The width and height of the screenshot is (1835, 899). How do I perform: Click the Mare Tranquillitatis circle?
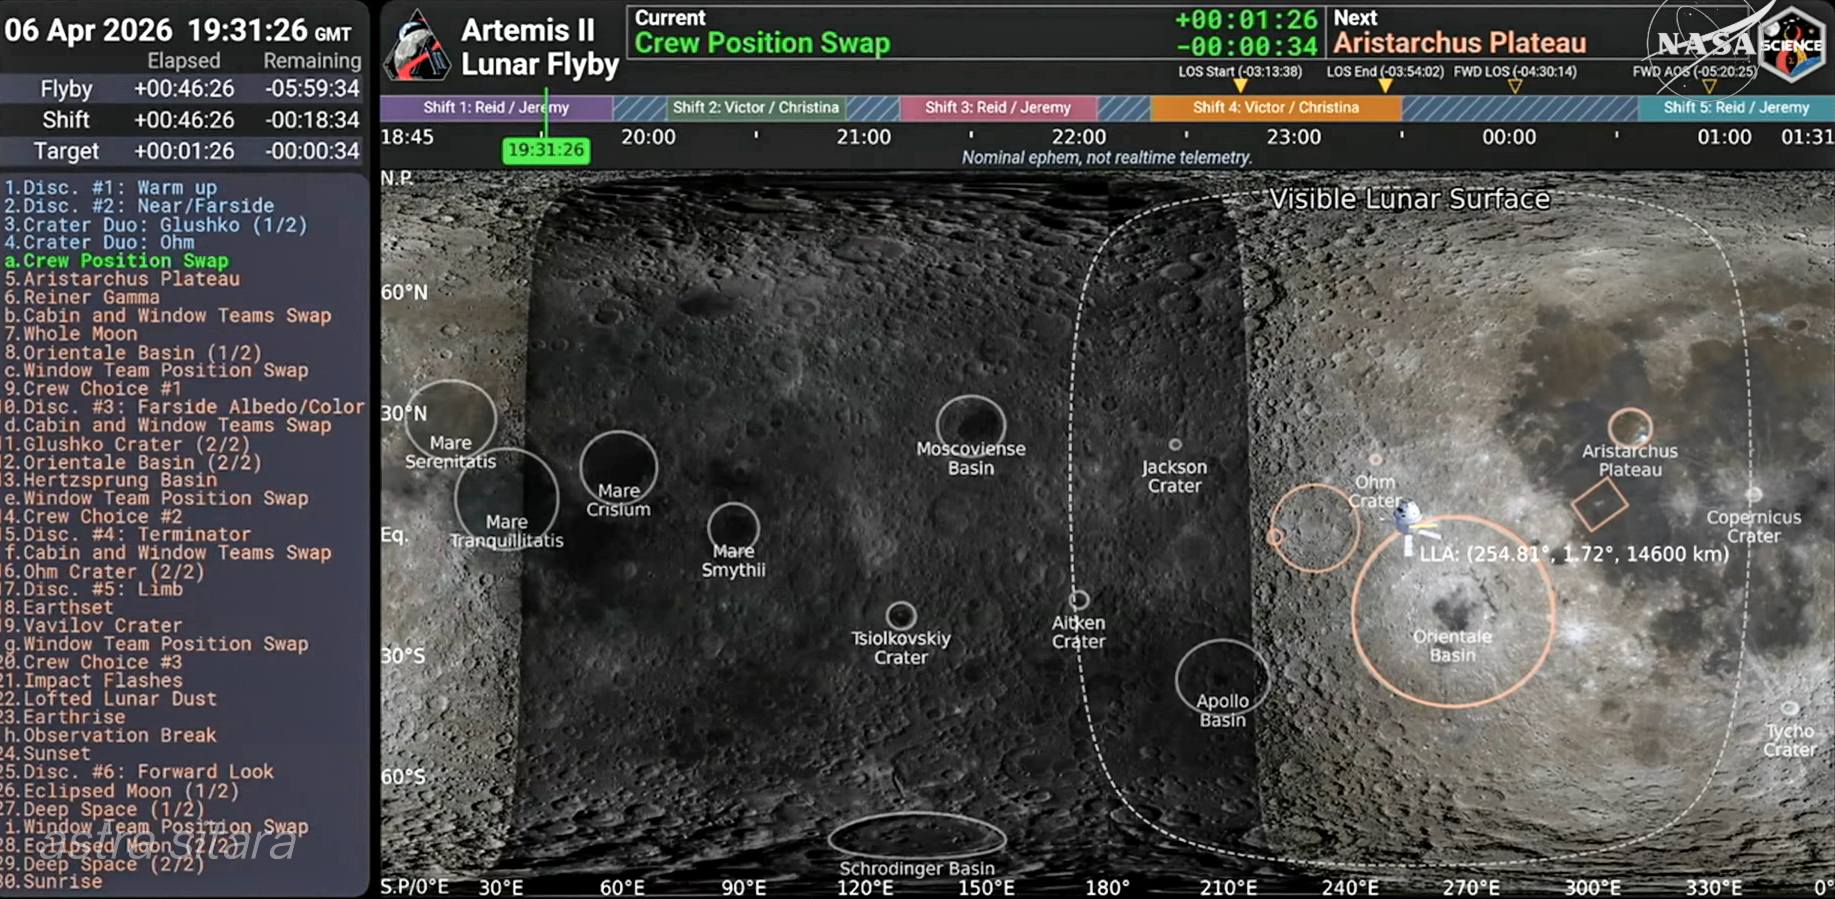pos(506,499)
